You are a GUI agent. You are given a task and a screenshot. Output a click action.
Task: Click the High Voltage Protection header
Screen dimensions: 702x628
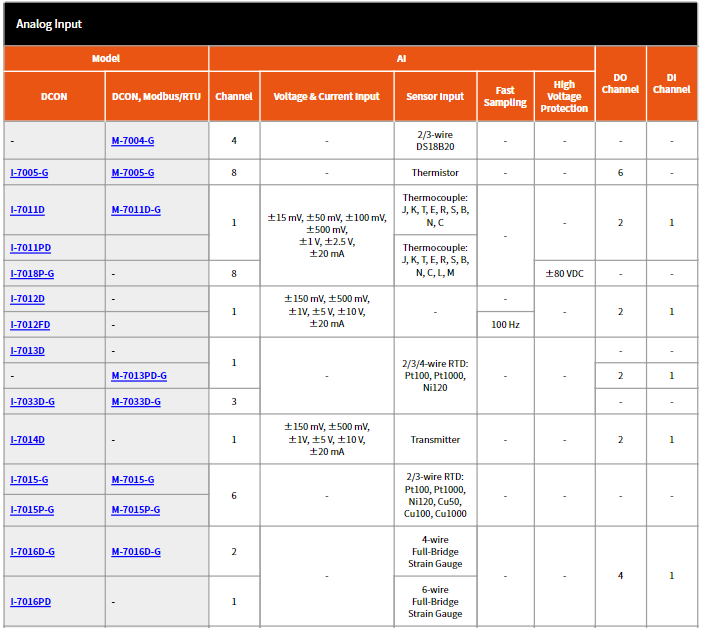564,97
